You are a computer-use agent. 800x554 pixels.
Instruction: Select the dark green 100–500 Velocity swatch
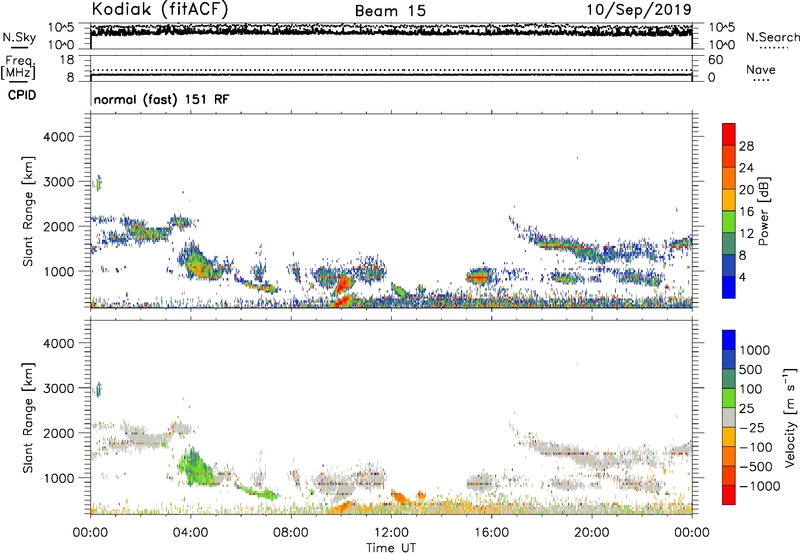click(729, 379)
